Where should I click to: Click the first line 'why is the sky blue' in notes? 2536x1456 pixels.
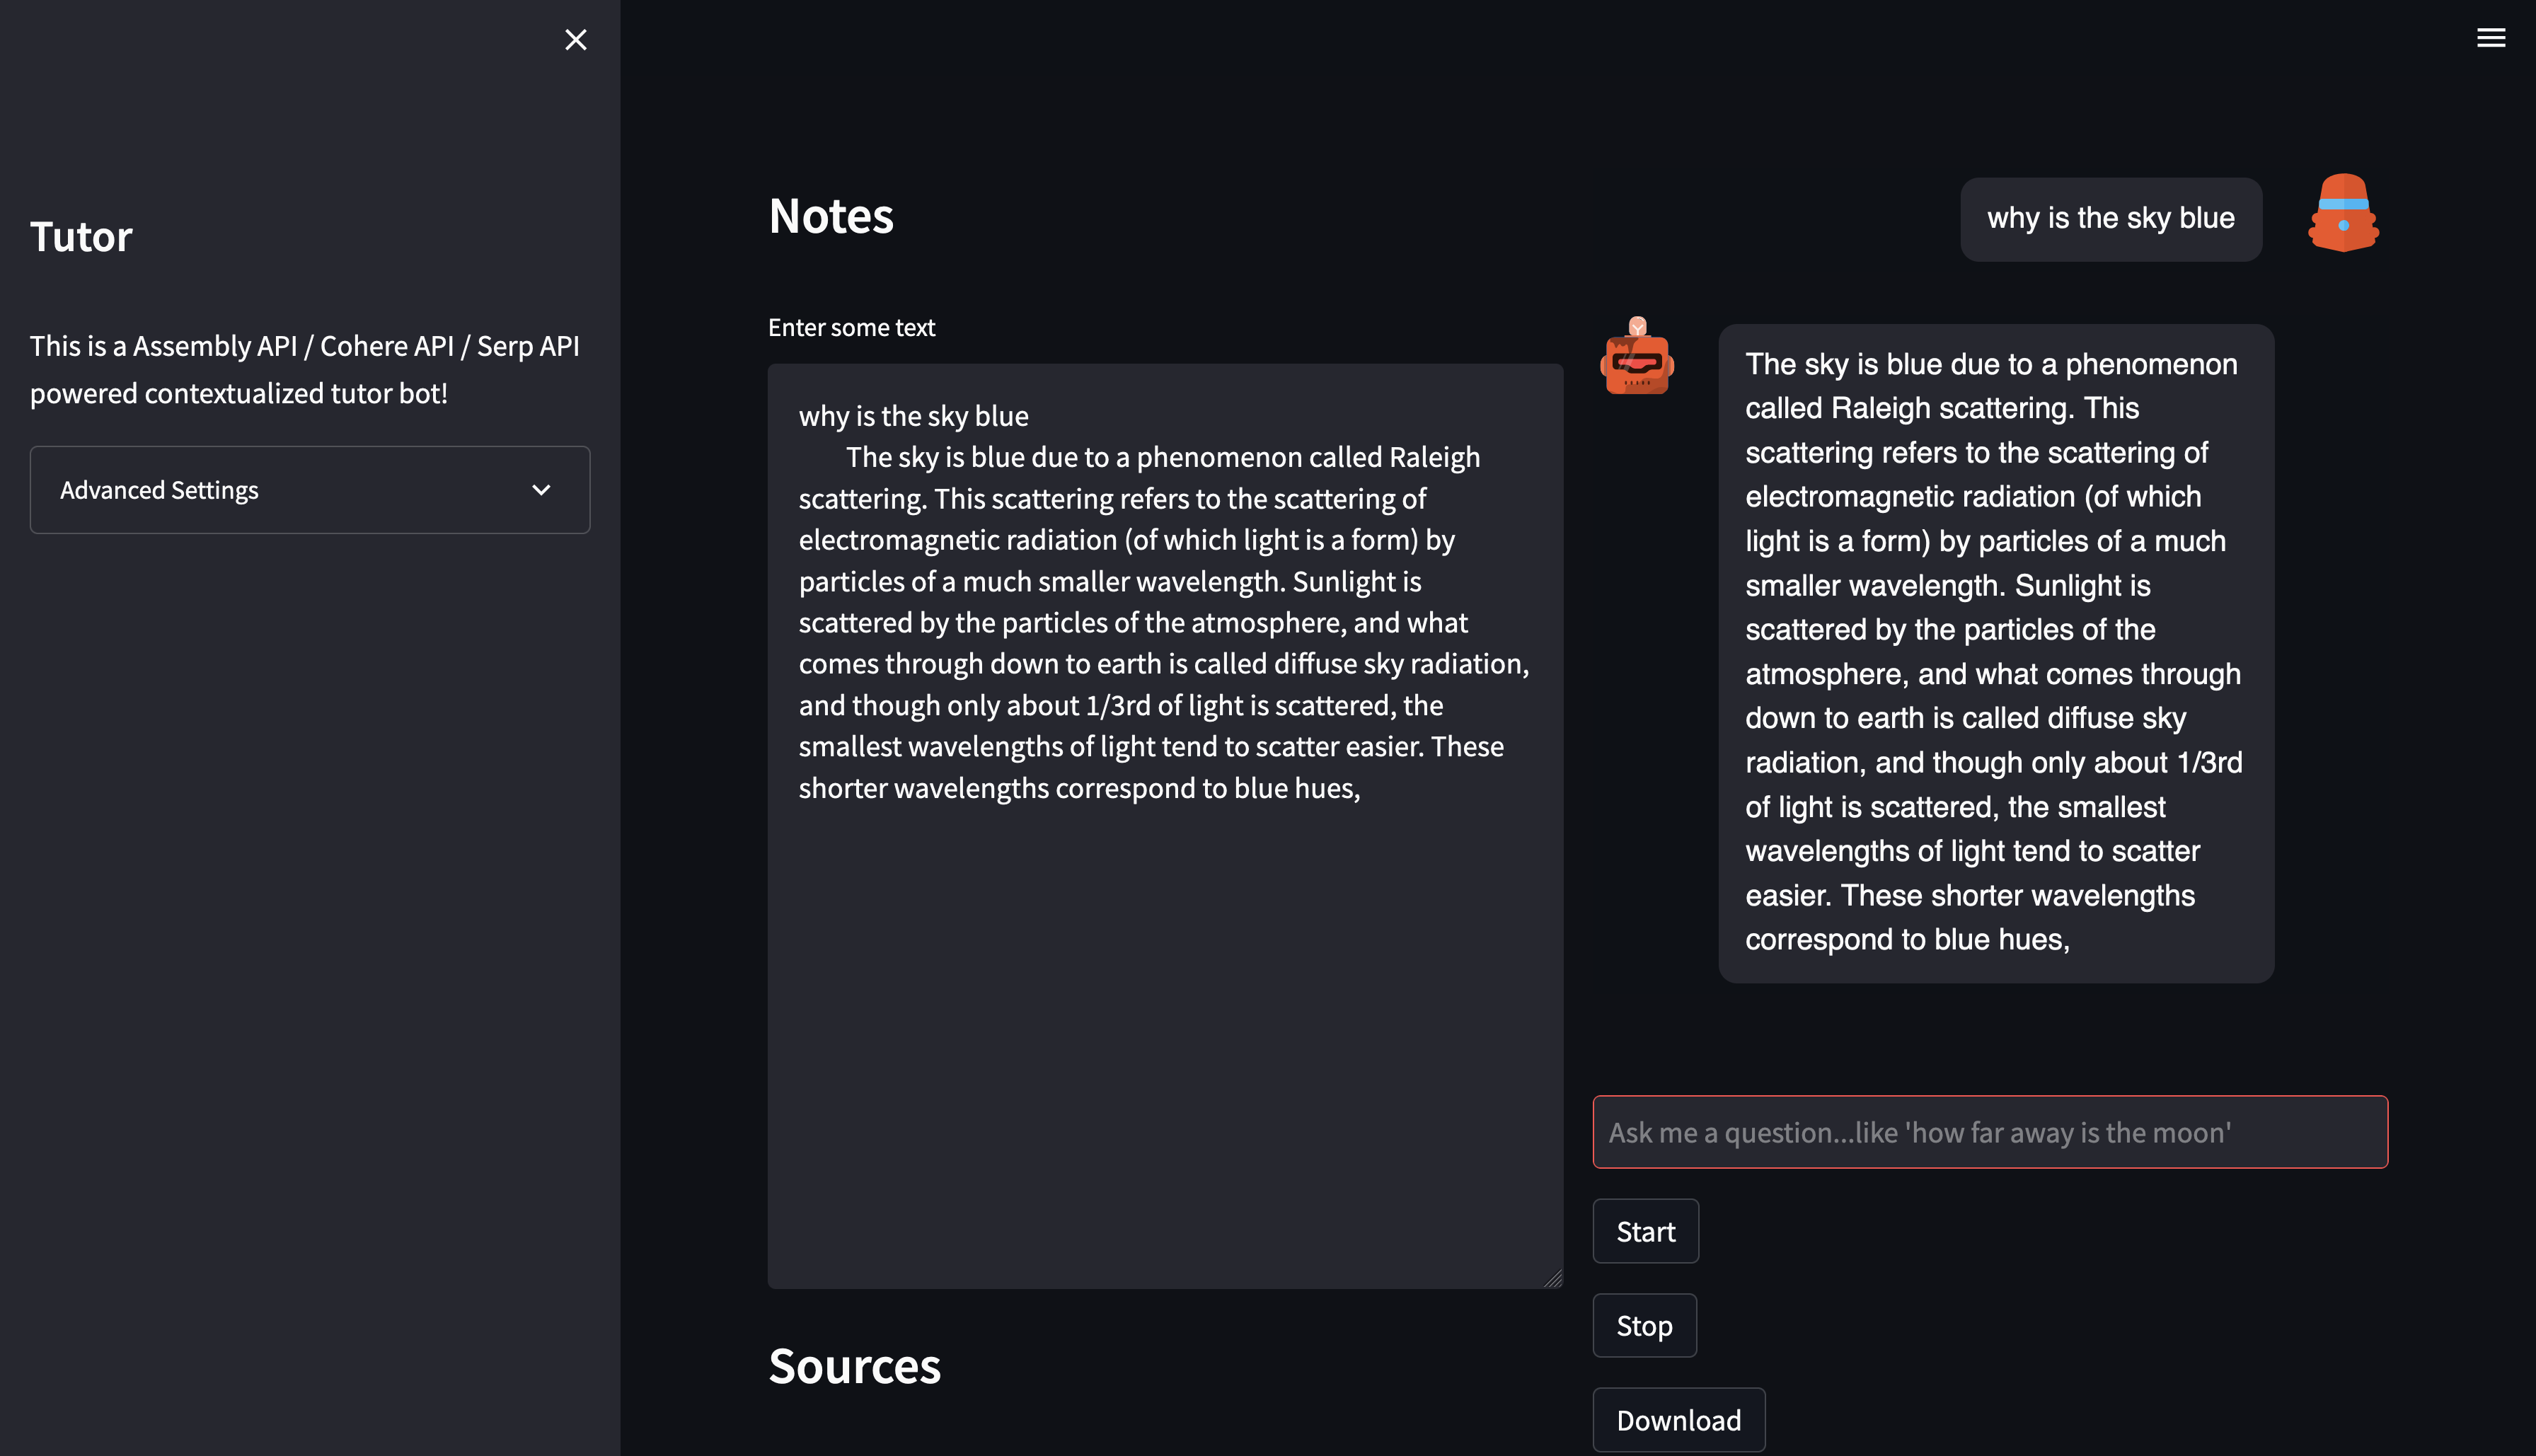[x=913, y=416]
